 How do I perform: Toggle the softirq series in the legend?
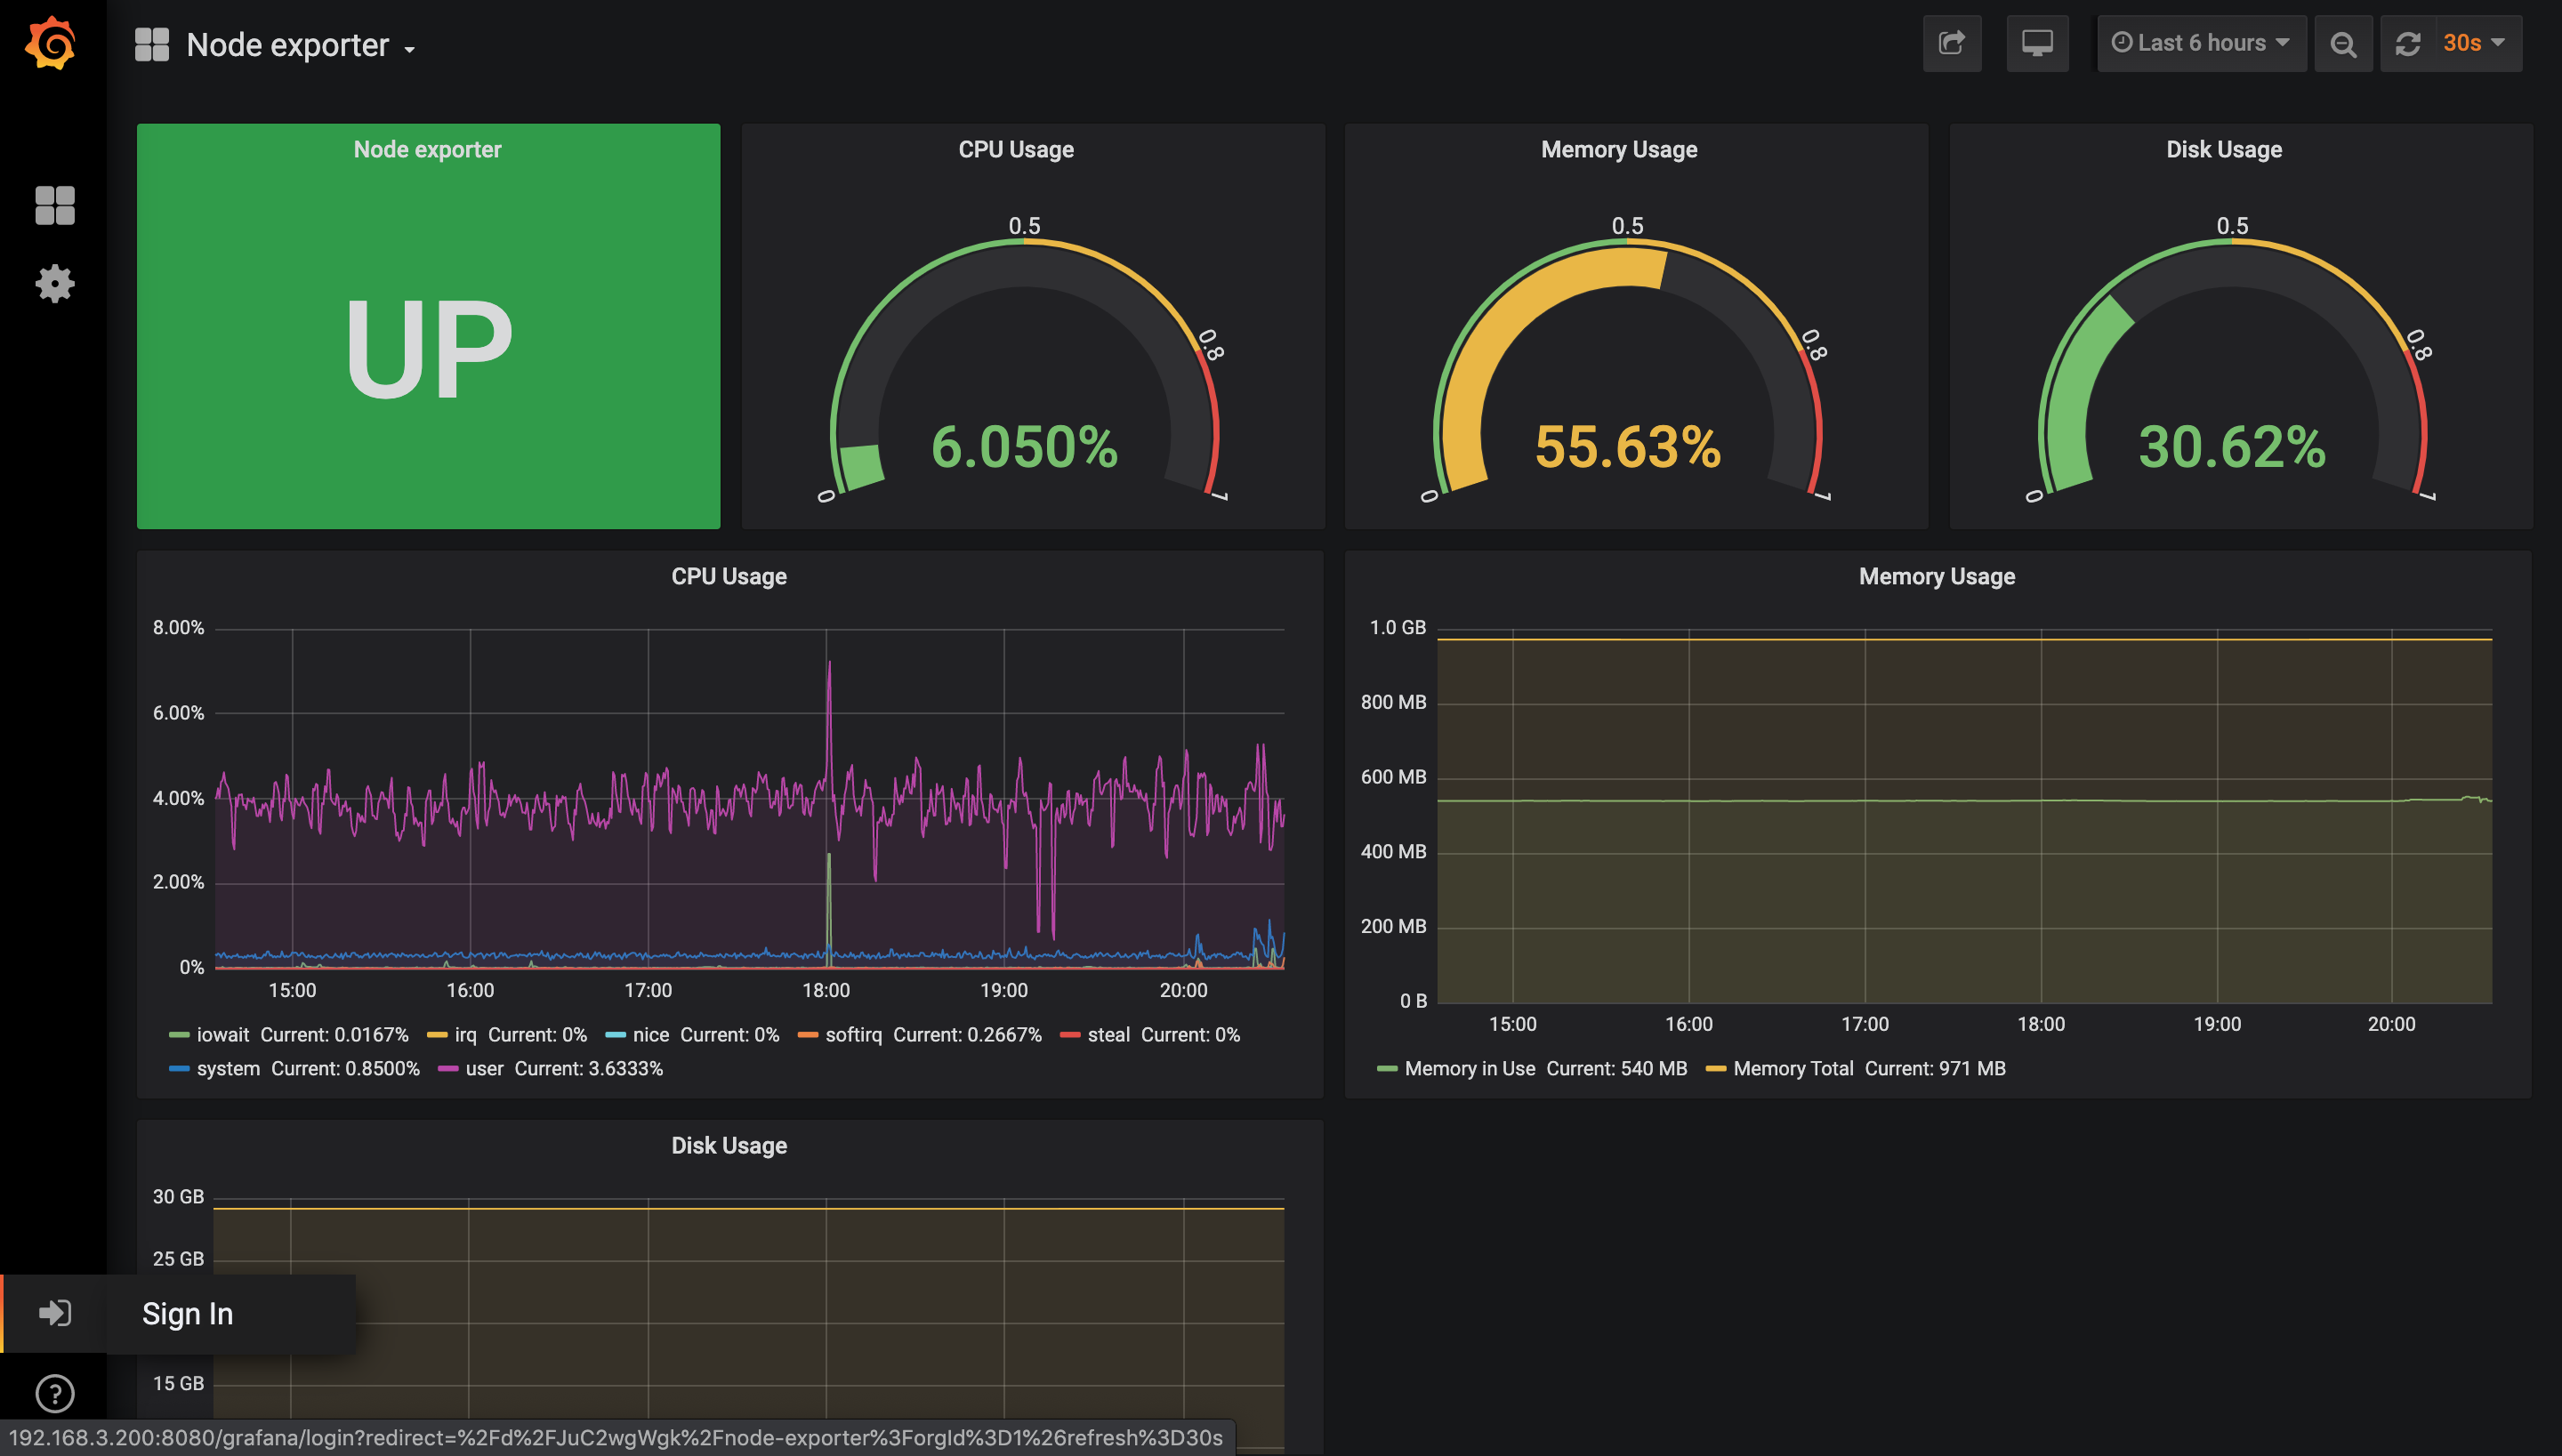point(854,1035)
